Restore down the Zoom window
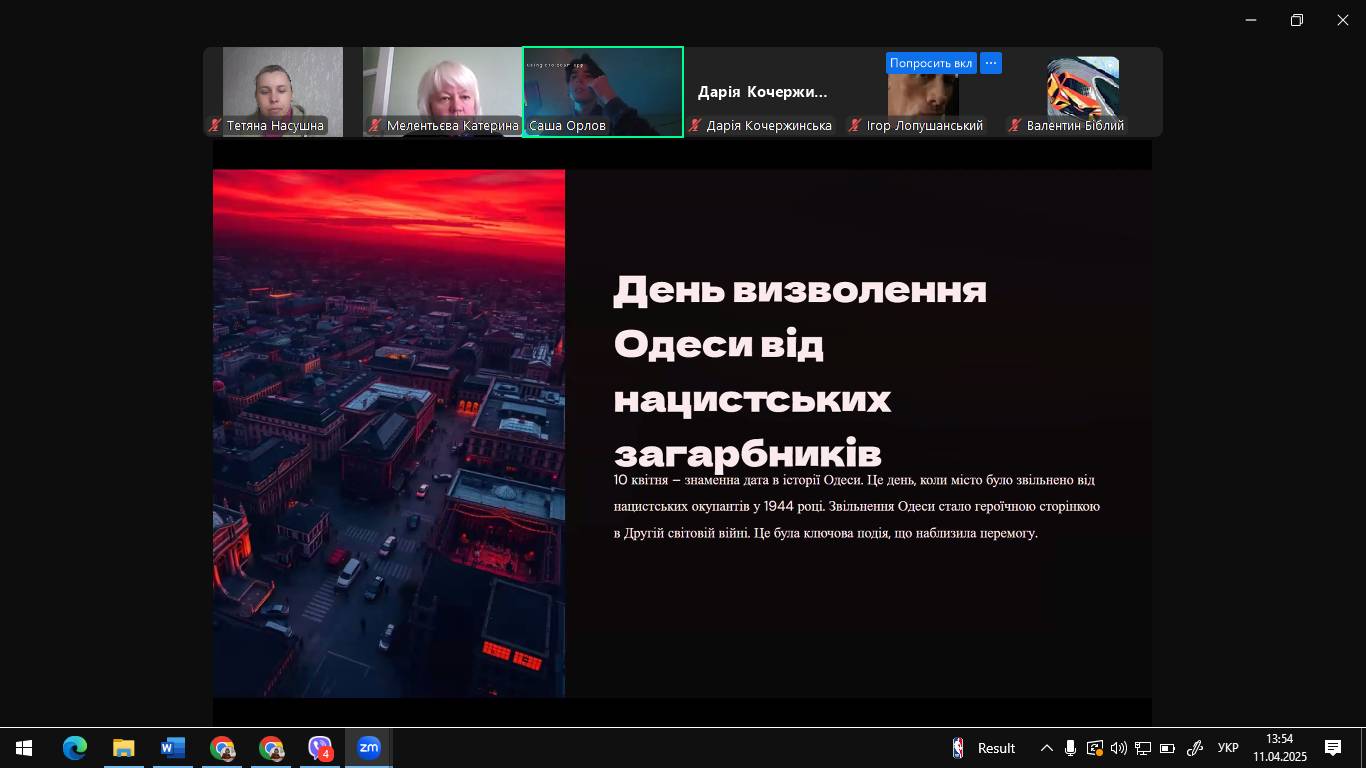The image size is (1366, 768). click(1297, 20)
